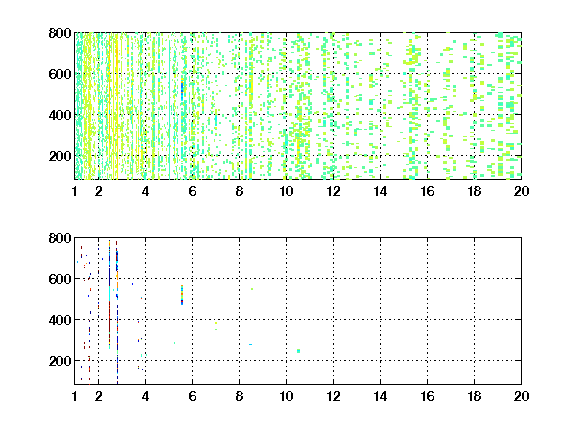This screenshot has height=432, width=576.
Task: Click x-axis label 1 on top plot
Action: tap(75, 191)
